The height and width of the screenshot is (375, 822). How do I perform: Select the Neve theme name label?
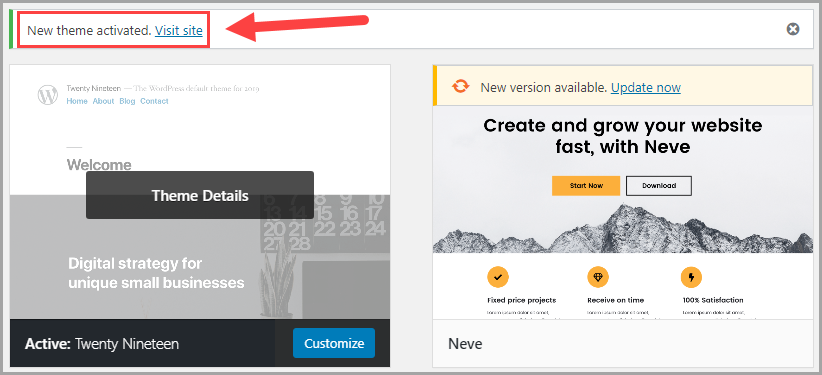(x=465, y=344)
